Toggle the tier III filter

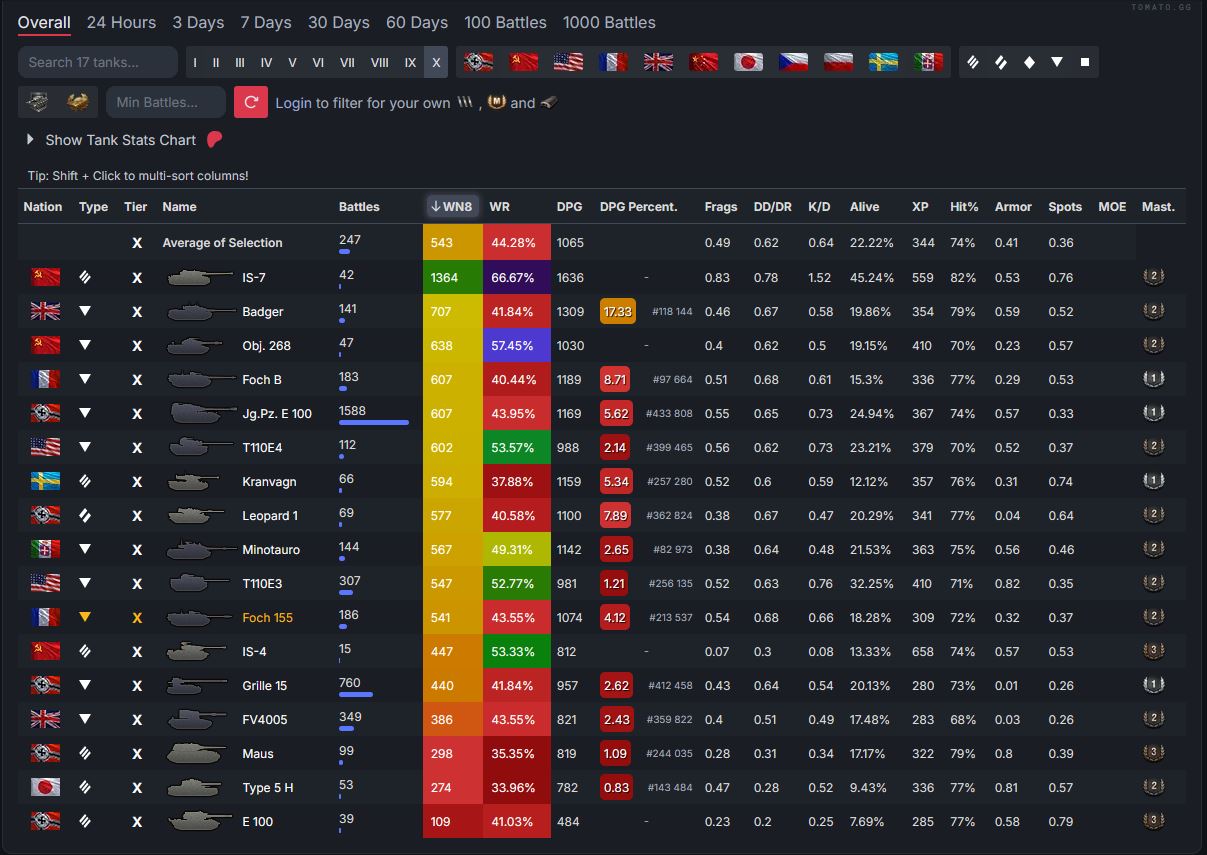pos(240,62)
